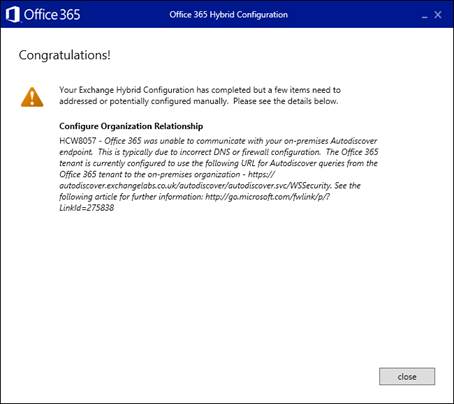454x404 pixels.
Task: Click the 'on-premises Autodiscover' phrase in error text
Action: tap(330, 141)
